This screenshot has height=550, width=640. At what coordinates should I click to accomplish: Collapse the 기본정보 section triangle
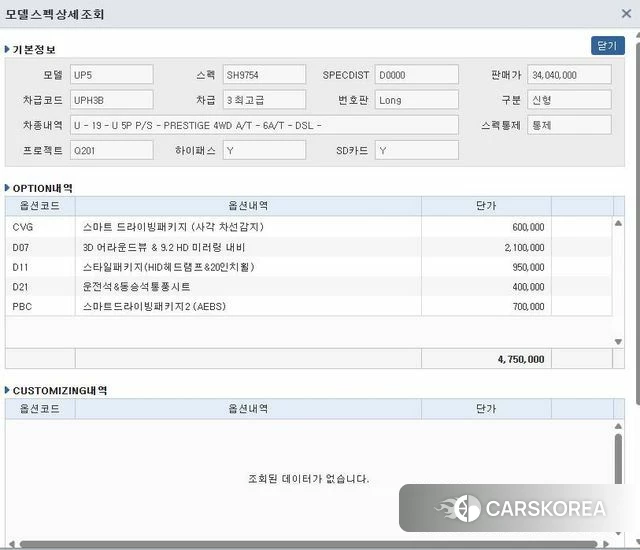(x=7, y=49)
